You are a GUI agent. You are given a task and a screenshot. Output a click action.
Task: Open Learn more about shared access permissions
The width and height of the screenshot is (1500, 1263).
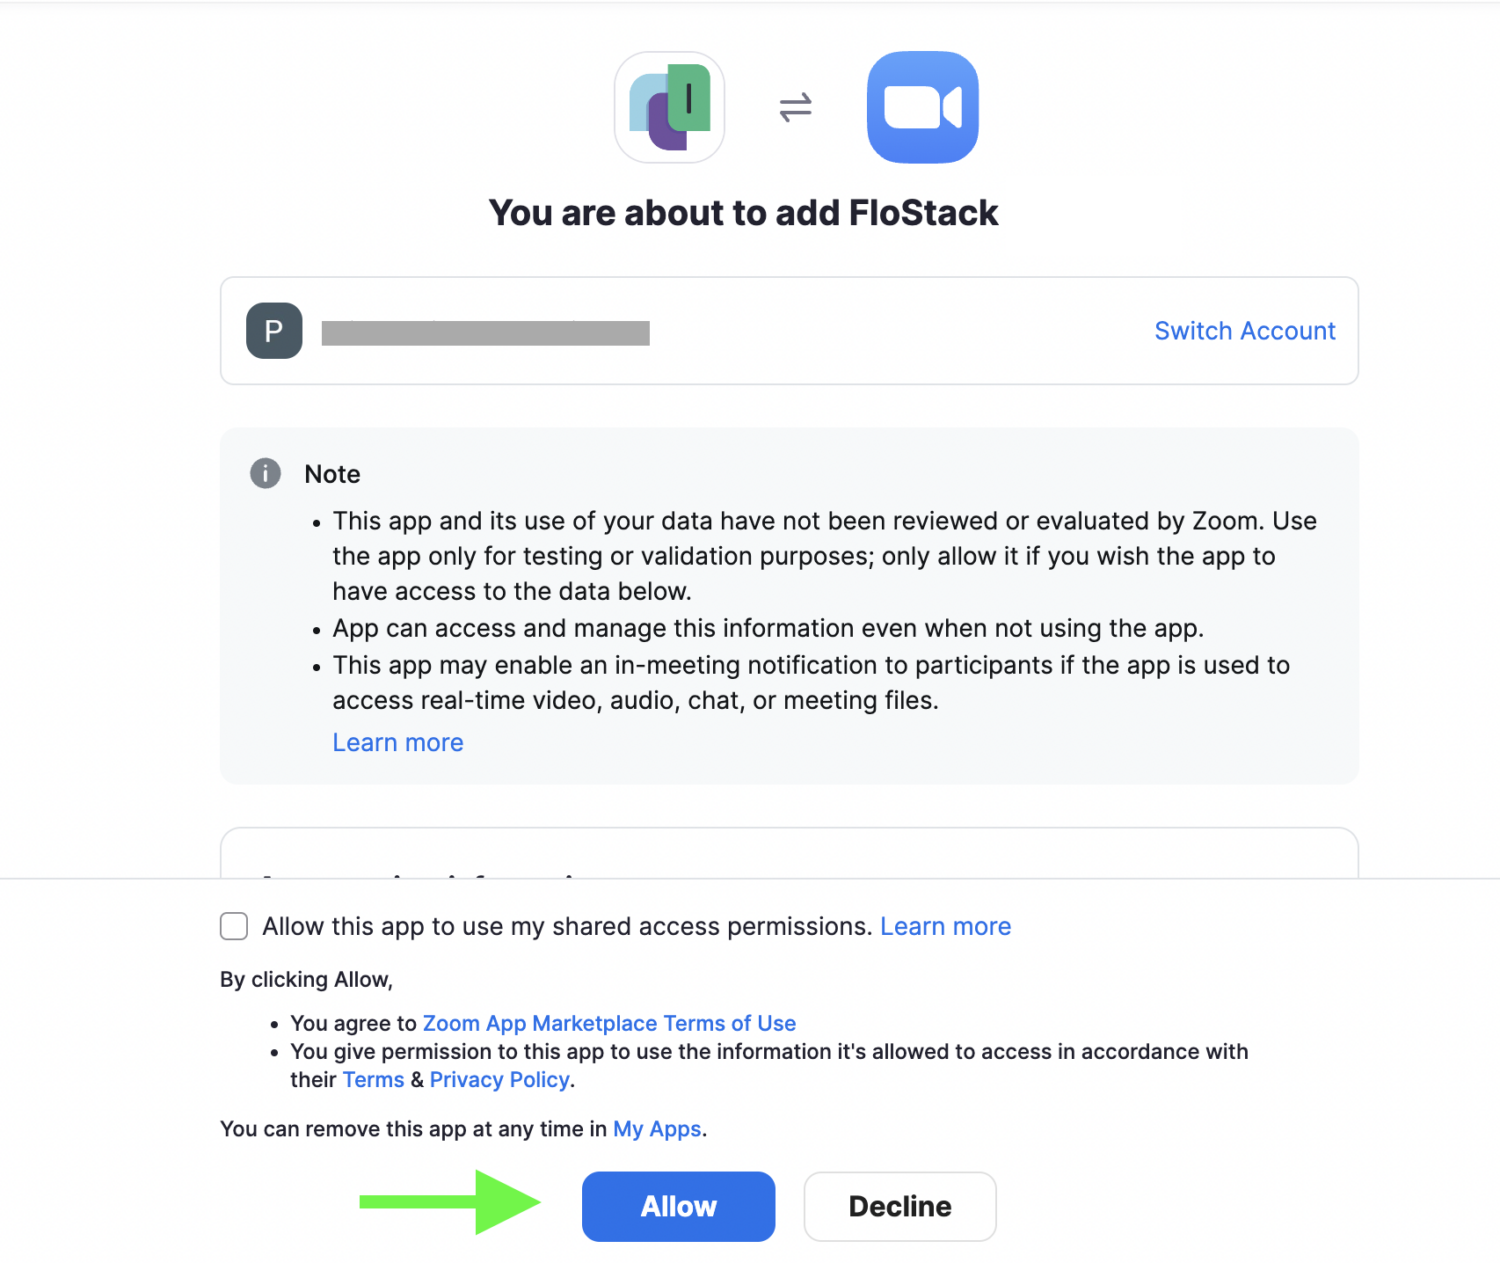[945, 926]
